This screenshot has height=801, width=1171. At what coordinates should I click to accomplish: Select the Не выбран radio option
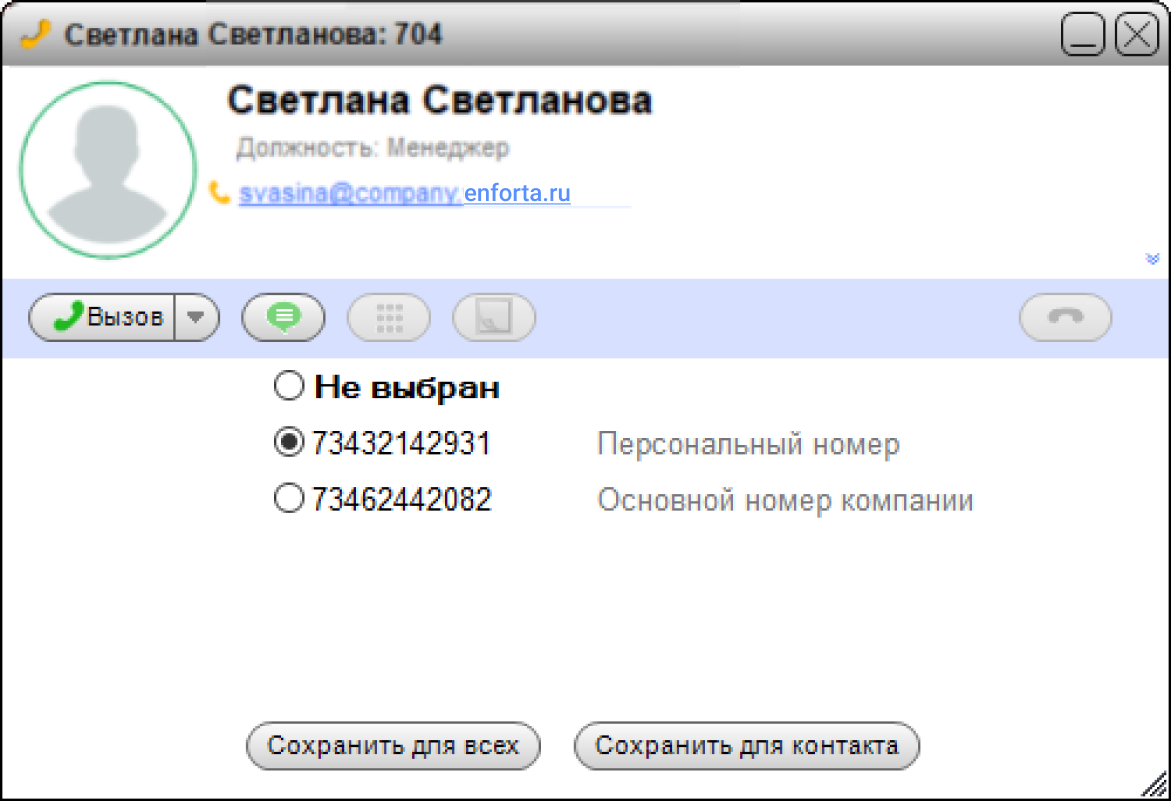pos(289,386)
